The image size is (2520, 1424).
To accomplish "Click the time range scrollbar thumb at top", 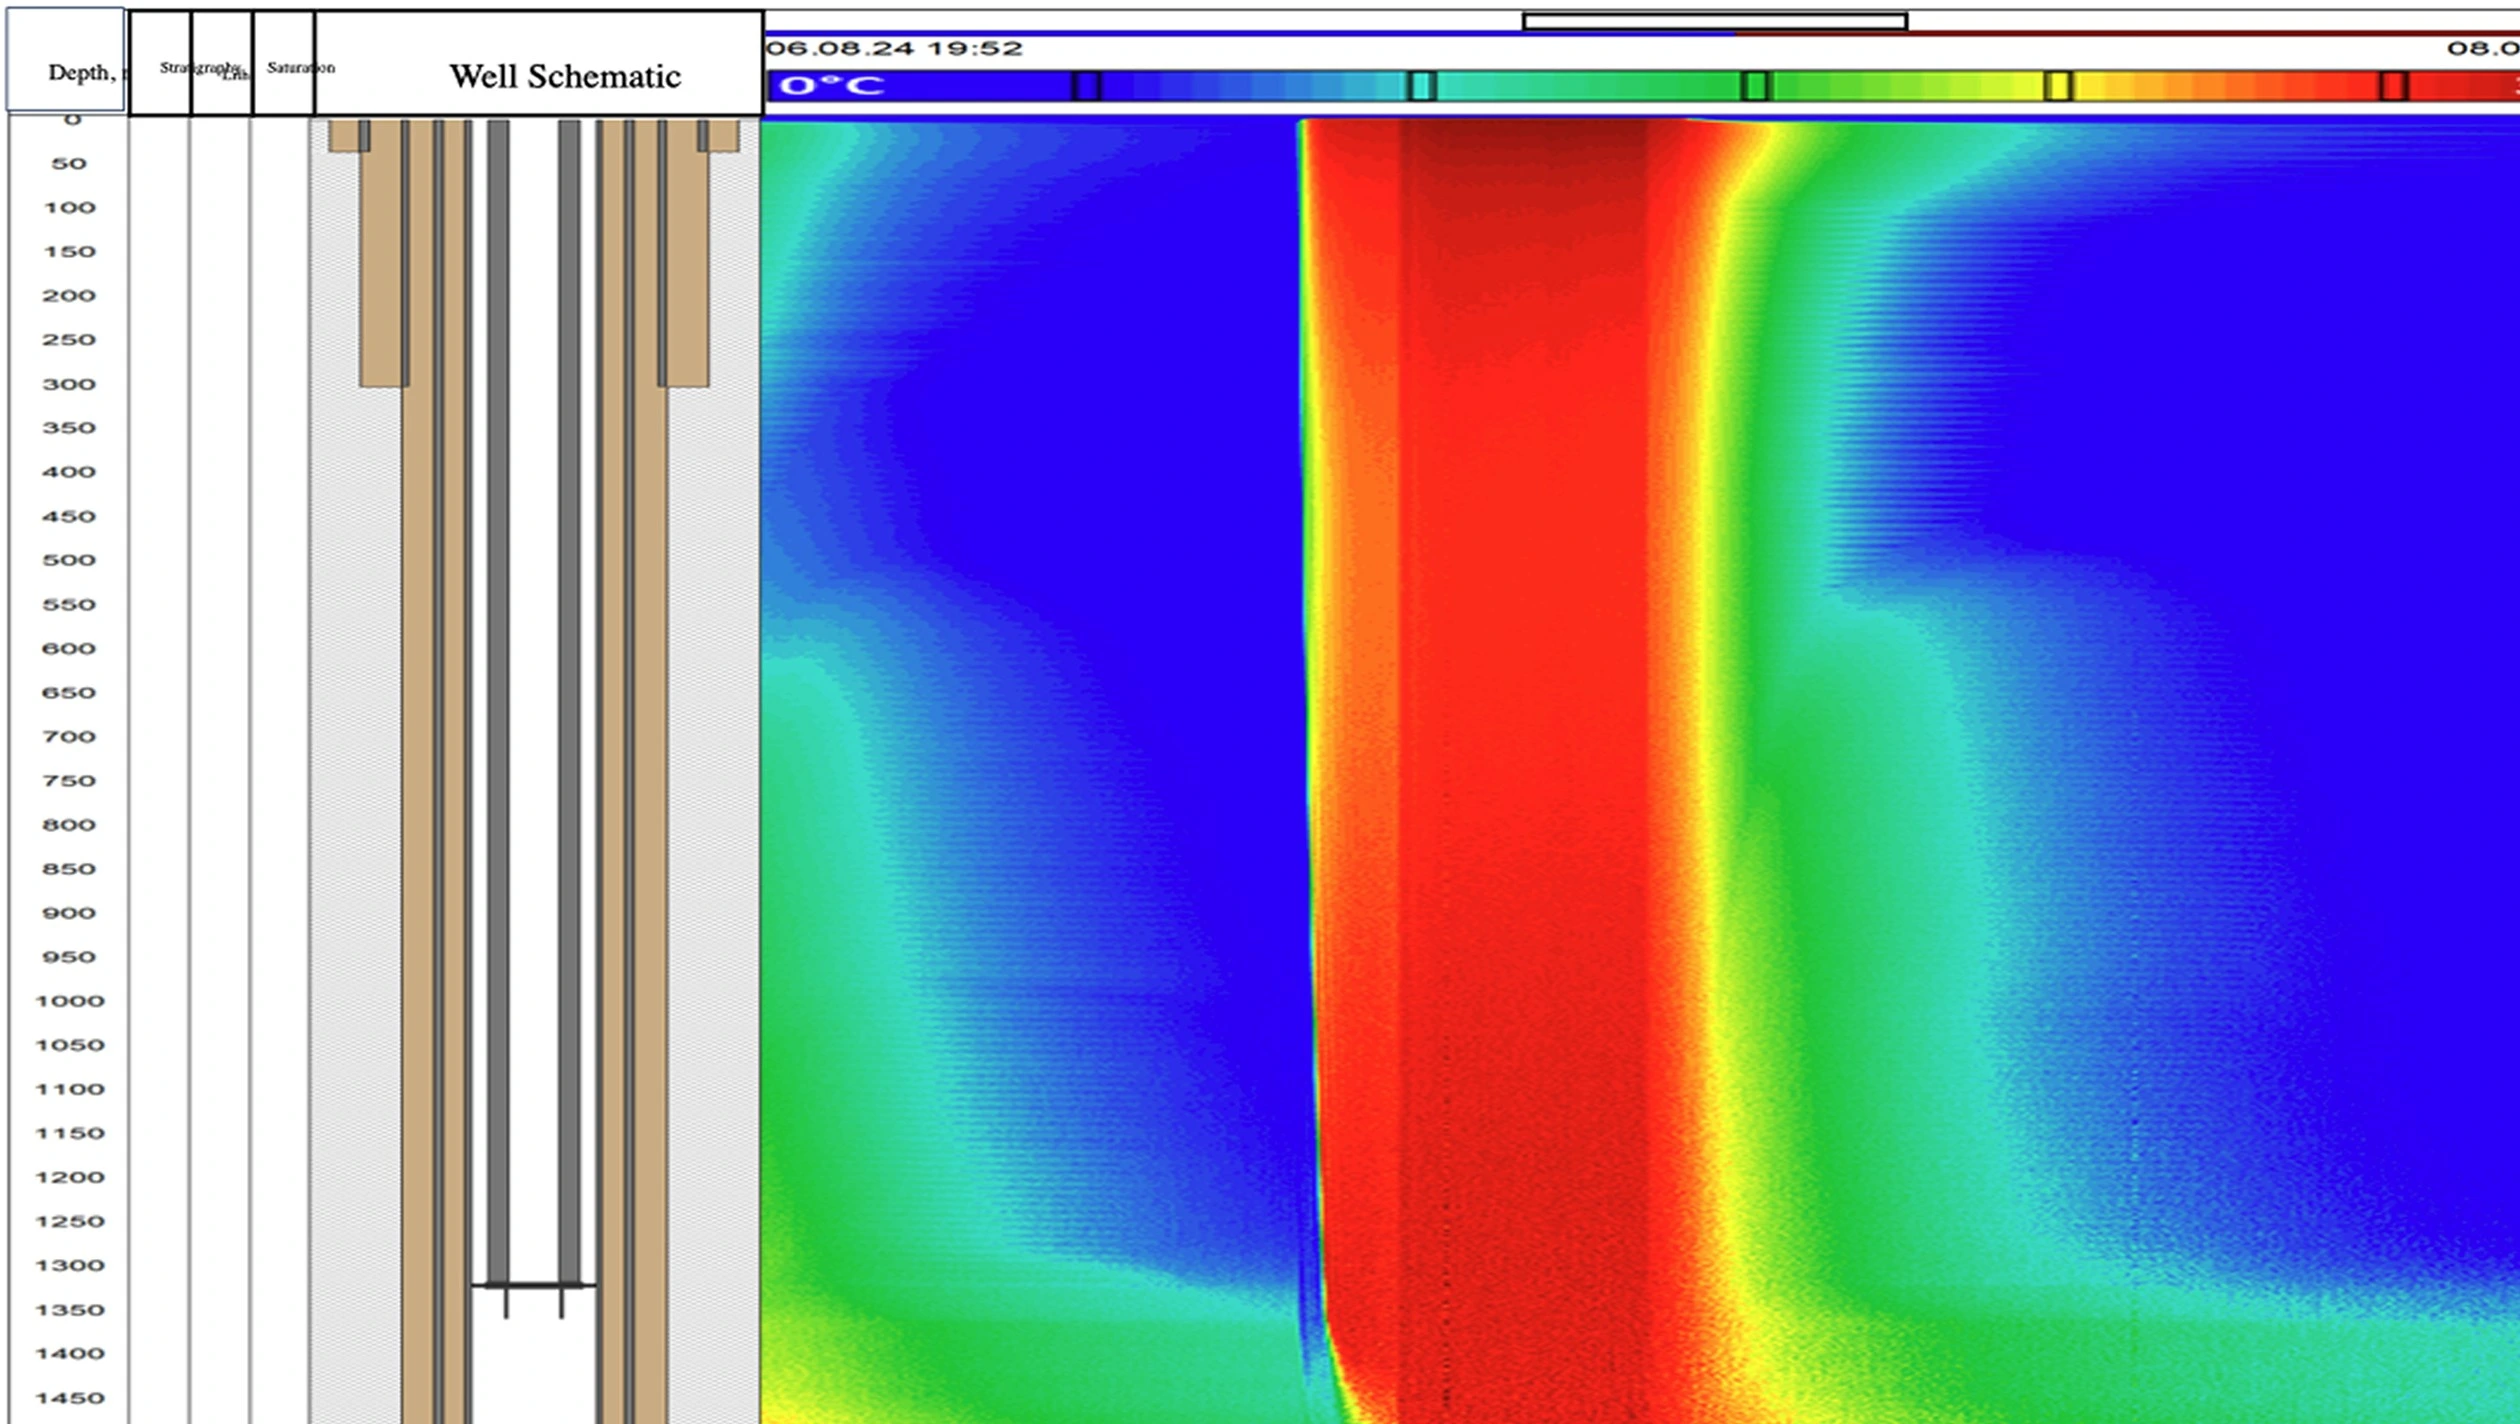I will [1714, 21].
